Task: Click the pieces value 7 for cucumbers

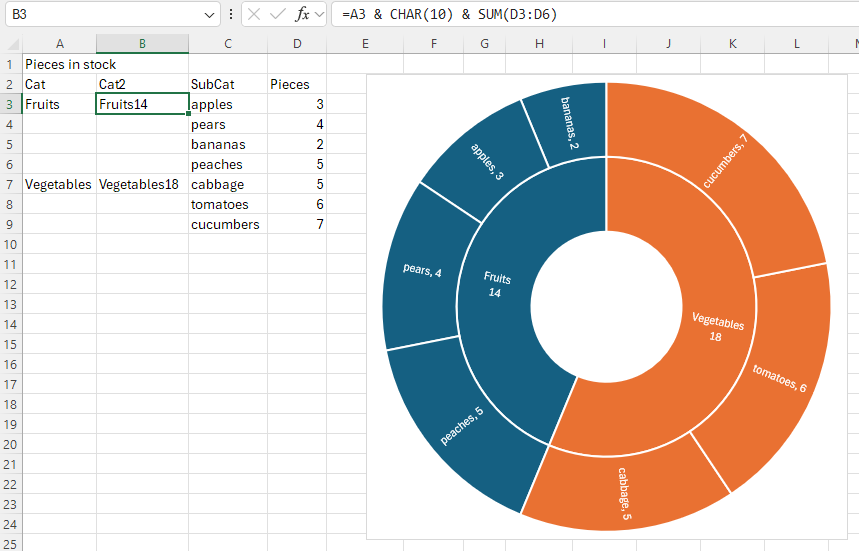Action: coord(297,224)
